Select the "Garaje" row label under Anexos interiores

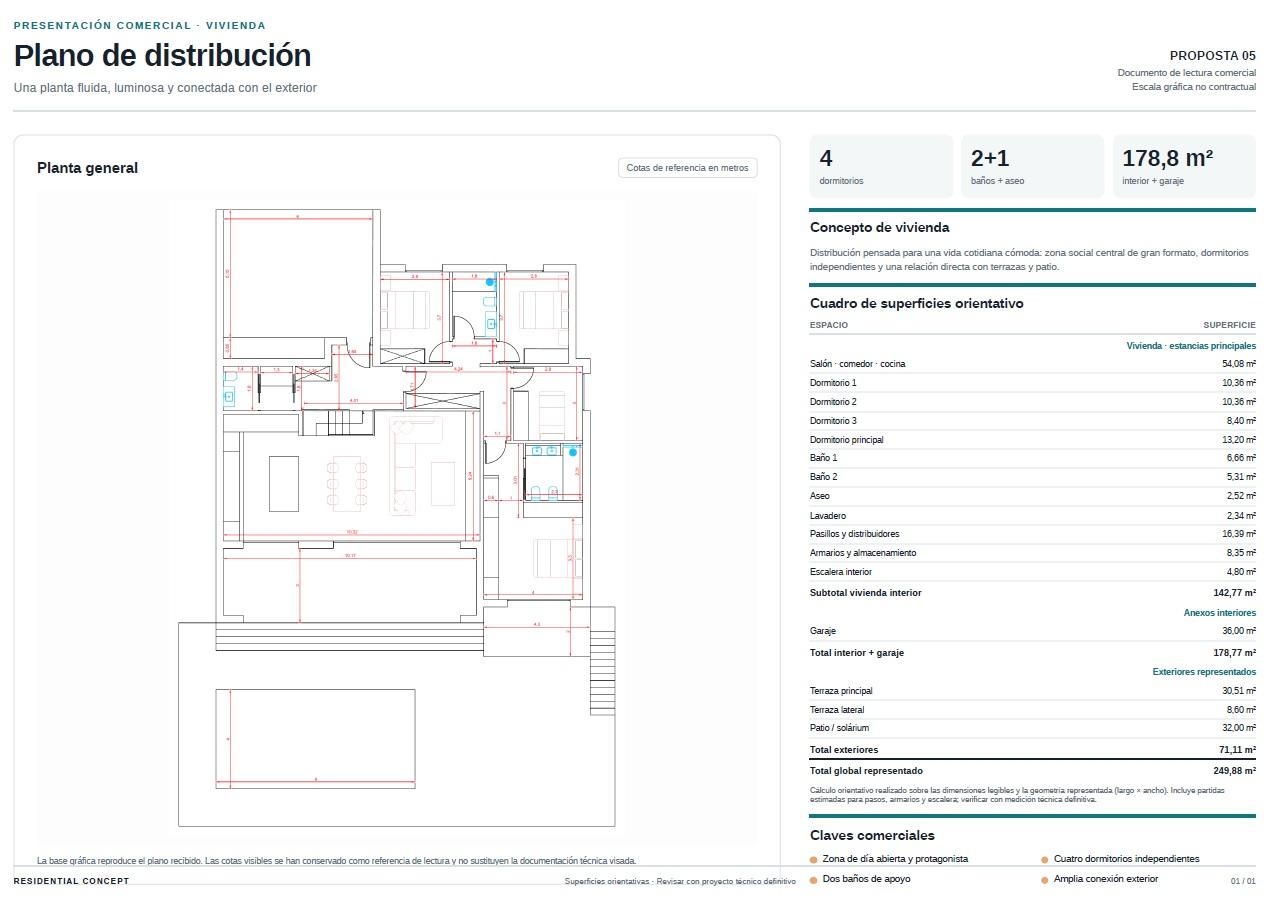click(x=823, y=631)
